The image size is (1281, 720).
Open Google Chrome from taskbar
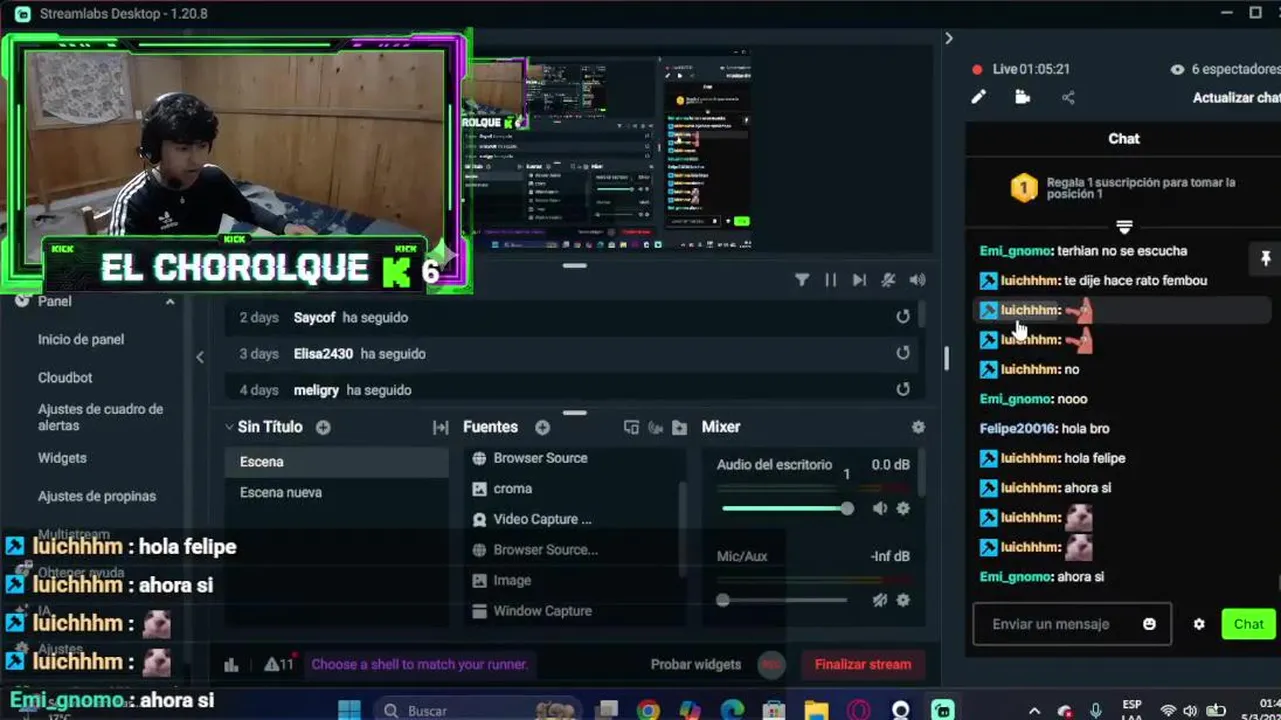[648, 711]
